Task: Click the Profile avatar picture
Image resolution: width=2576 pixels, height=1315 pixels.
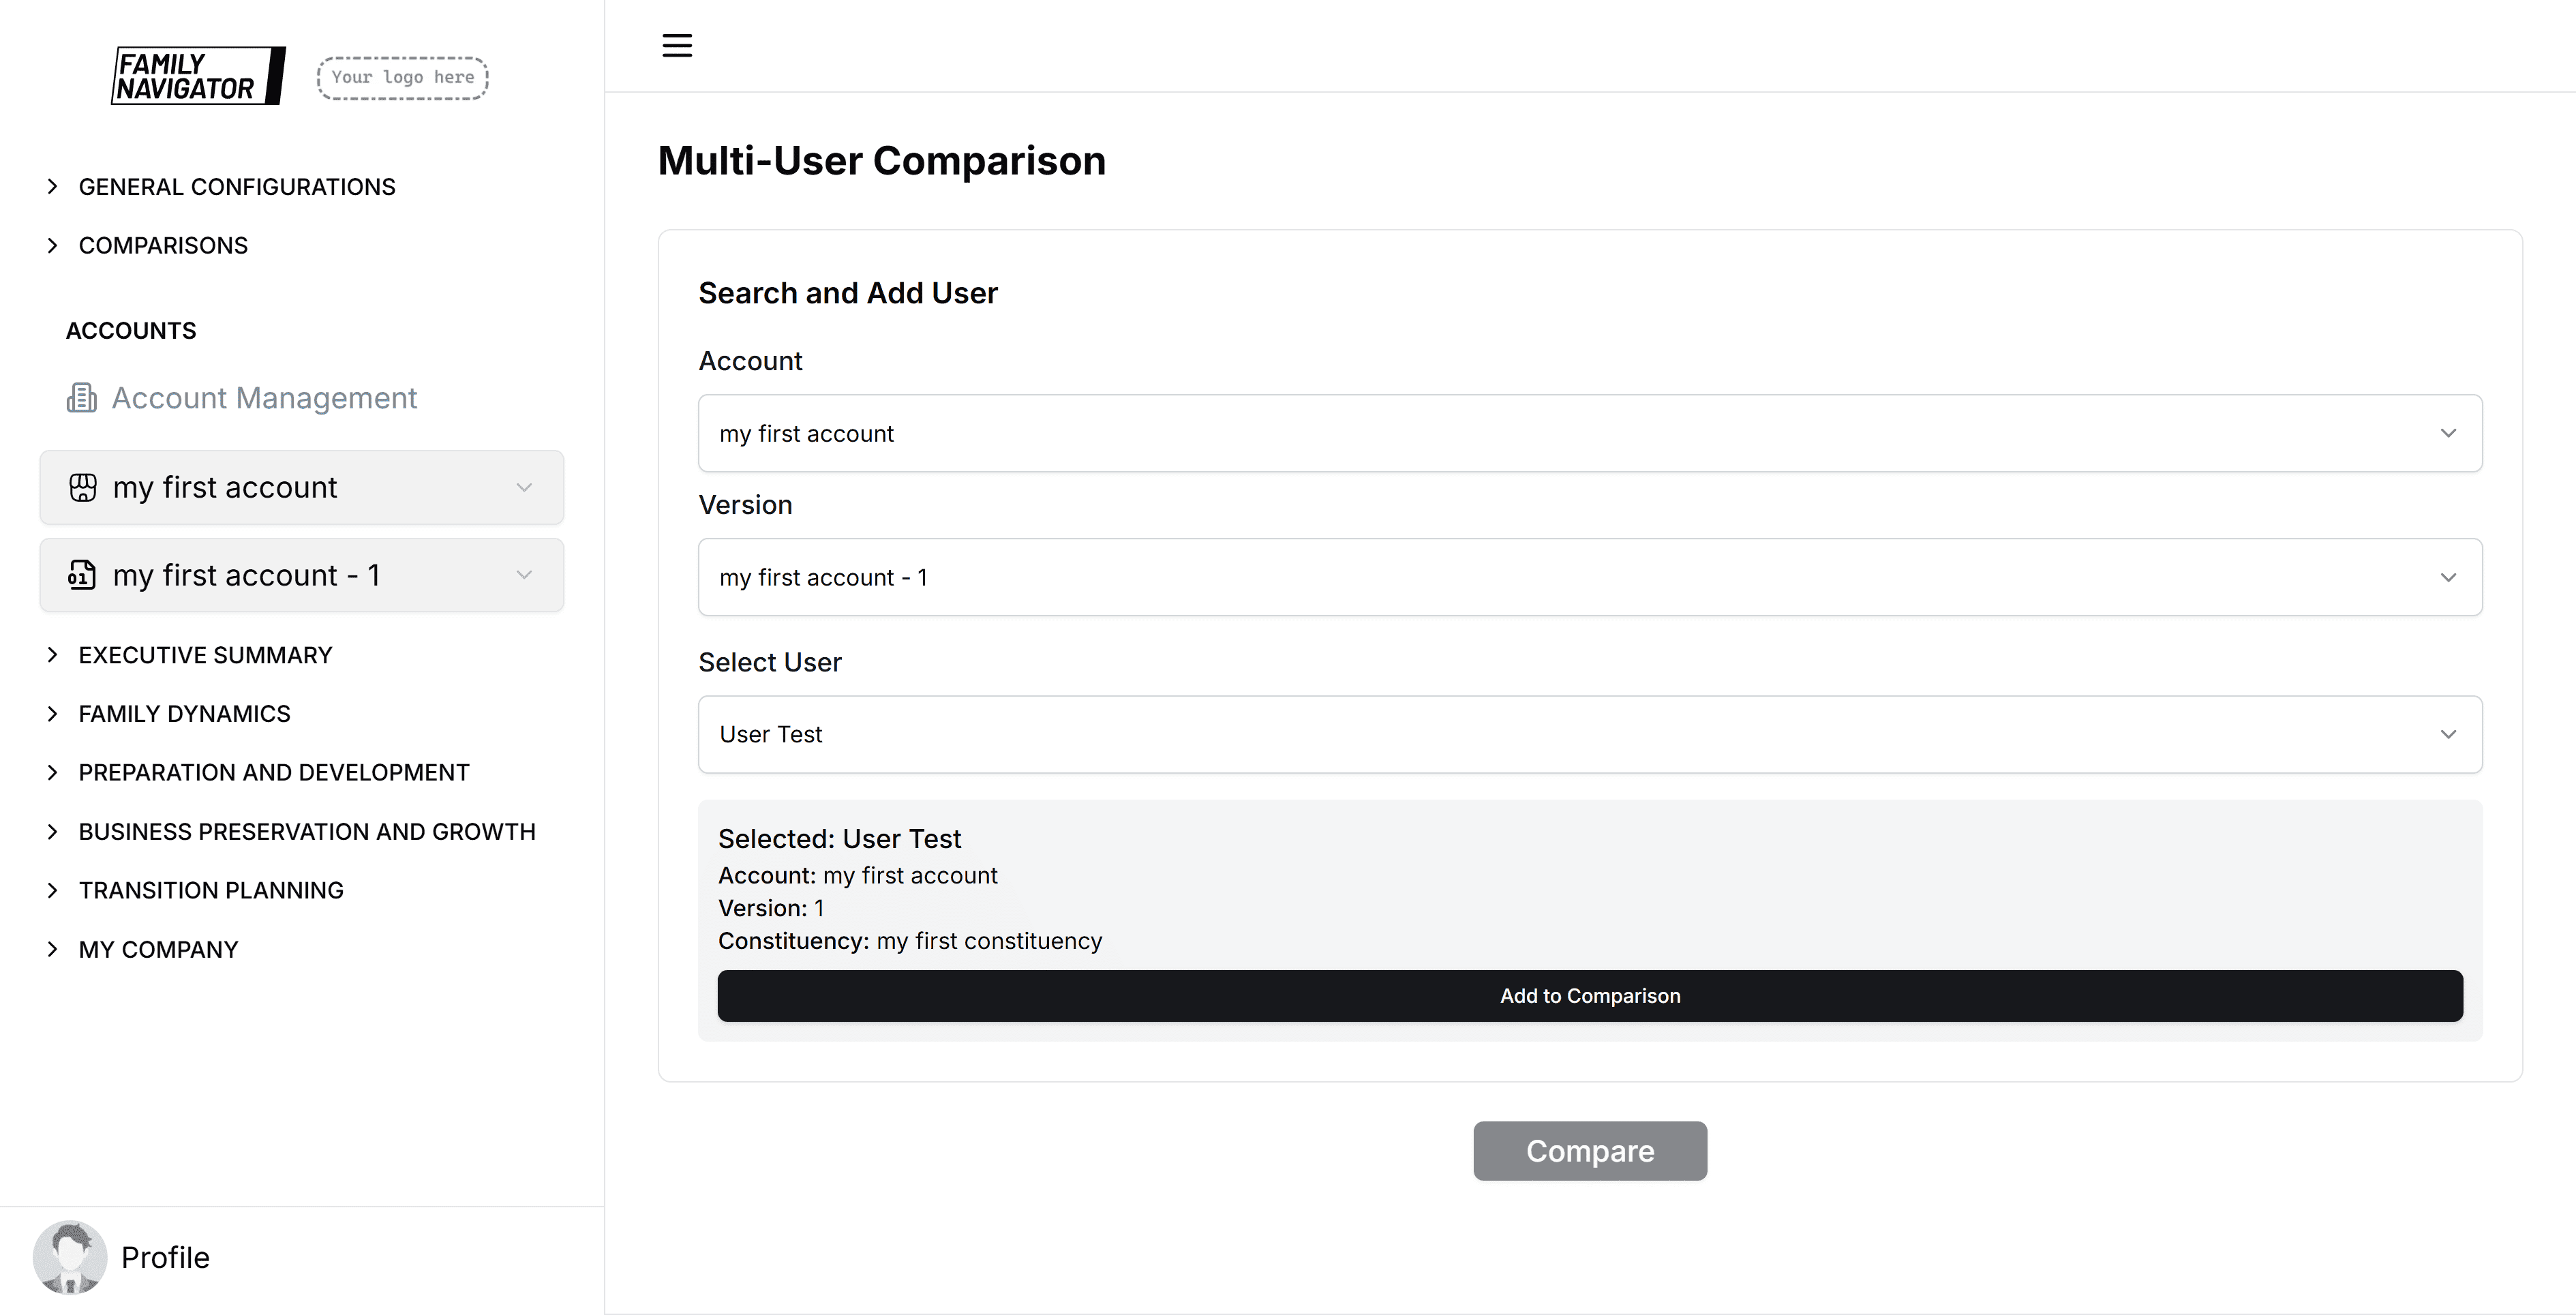Action: [69, 1256]
